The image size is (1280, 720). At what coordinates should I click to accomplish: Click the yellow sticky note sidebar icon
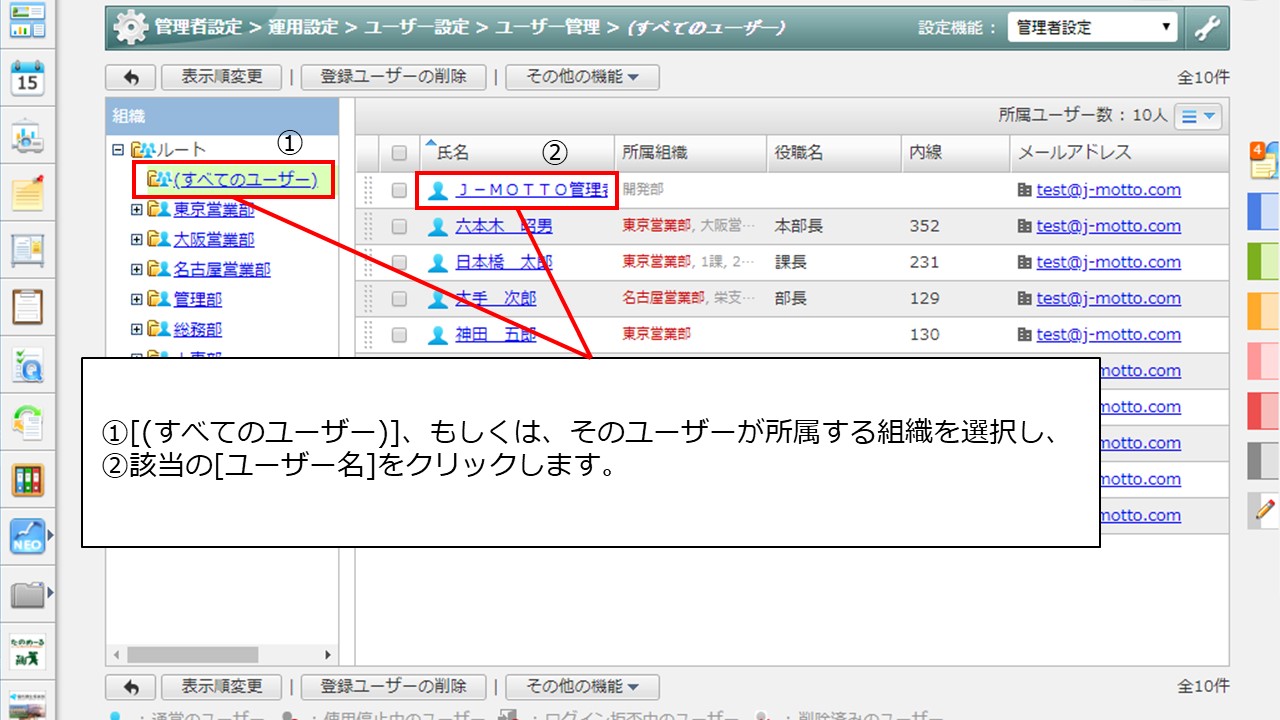(28, 192)
